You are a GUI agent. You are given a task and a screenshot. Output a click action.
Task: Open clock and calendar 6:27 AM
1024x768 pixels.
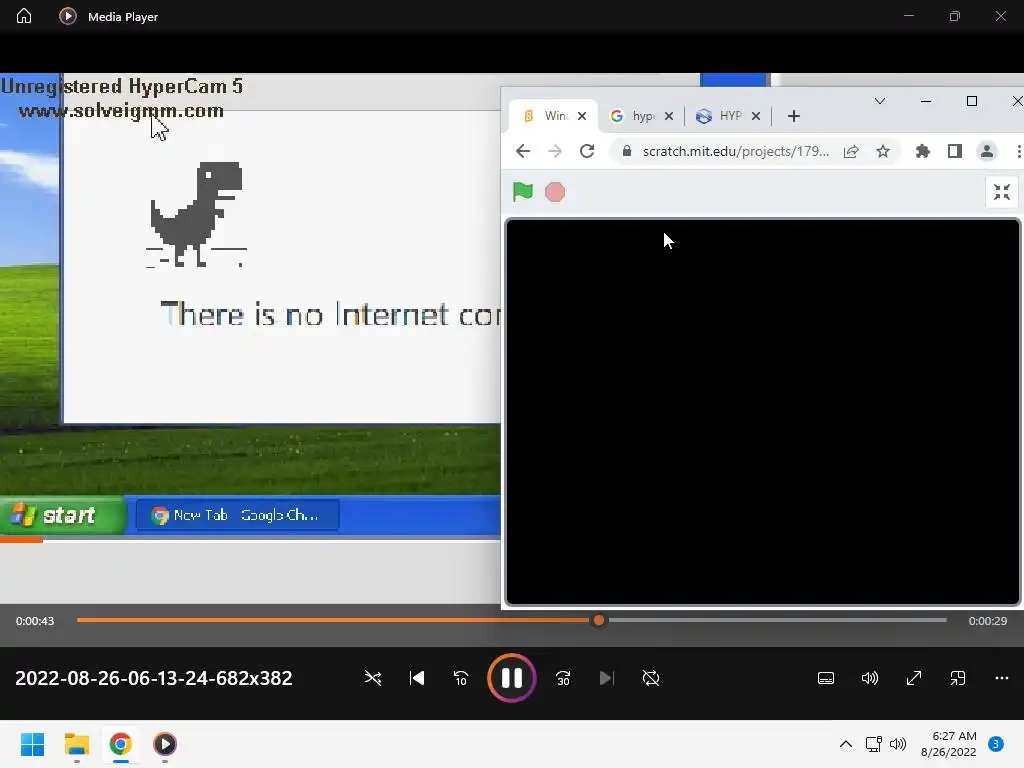coord(949,744)
